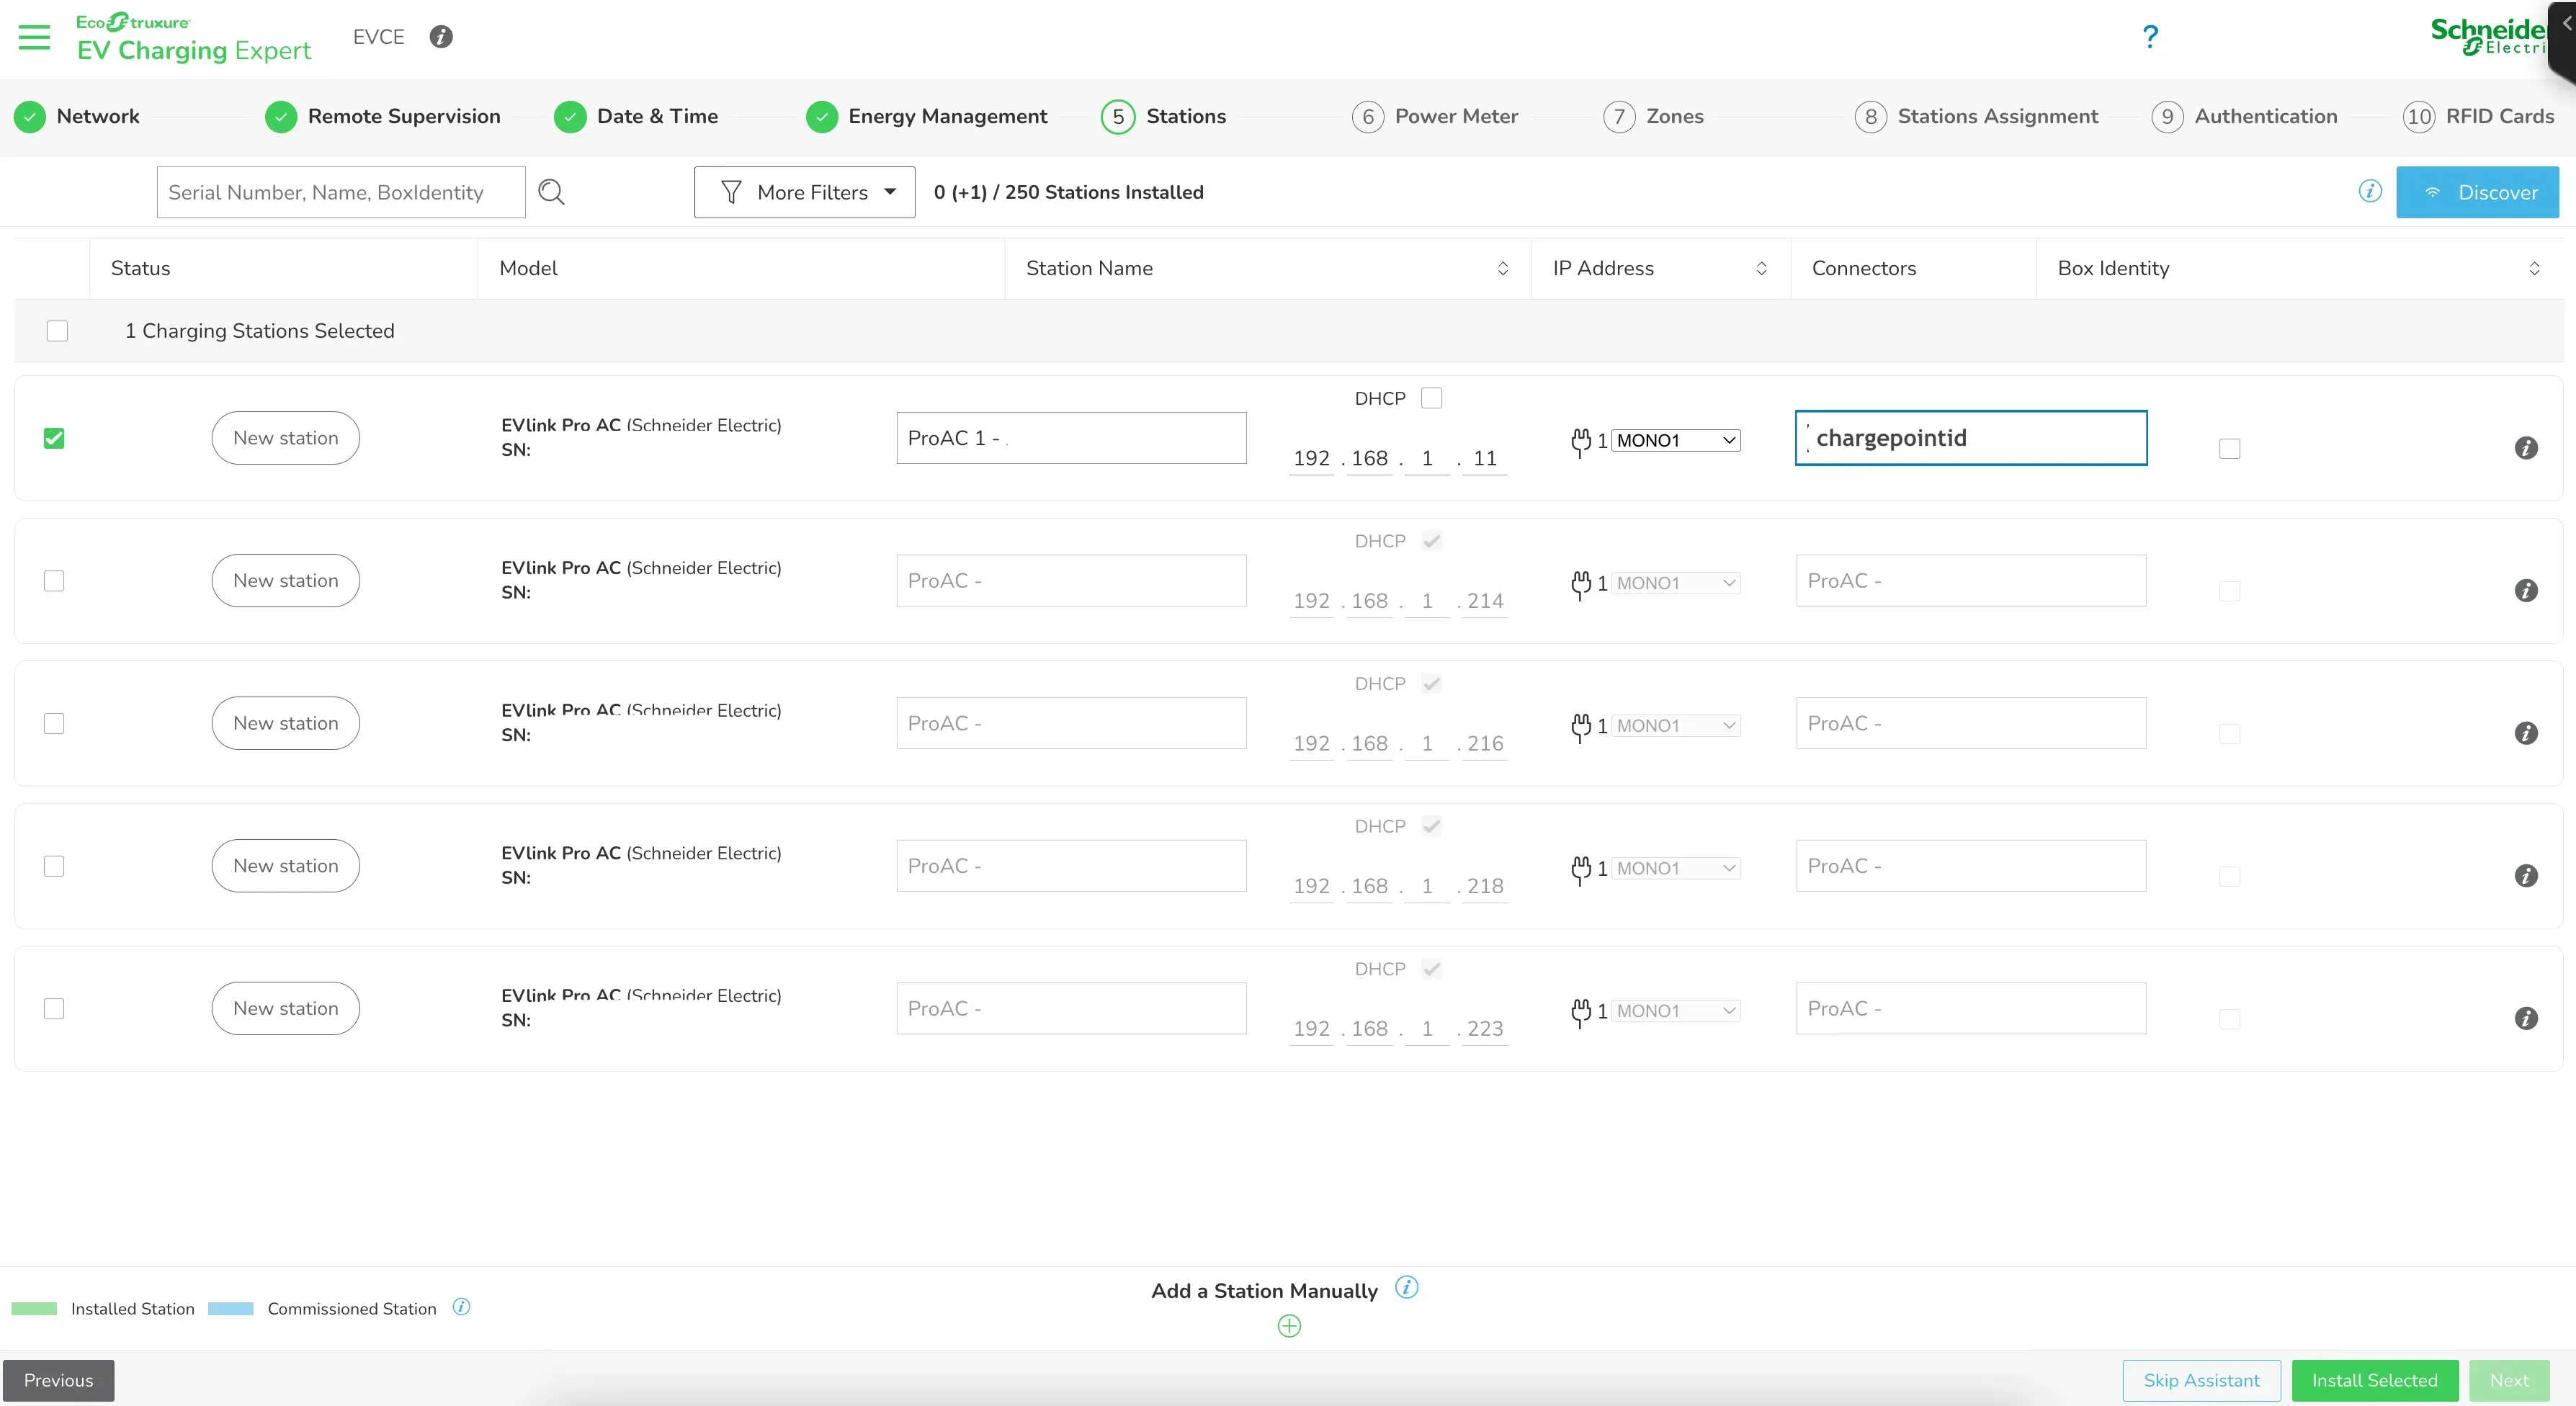Go to the Network step
Screen dimensions: 2576x1406
click(x=78, y=117)
